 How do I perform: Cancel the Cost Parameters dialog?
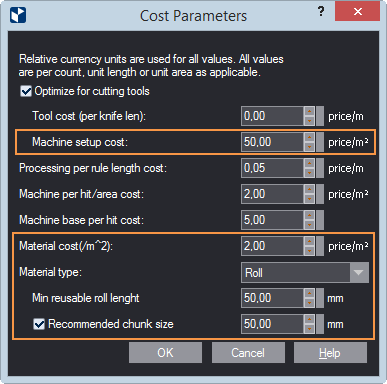[x=248, y=353]
